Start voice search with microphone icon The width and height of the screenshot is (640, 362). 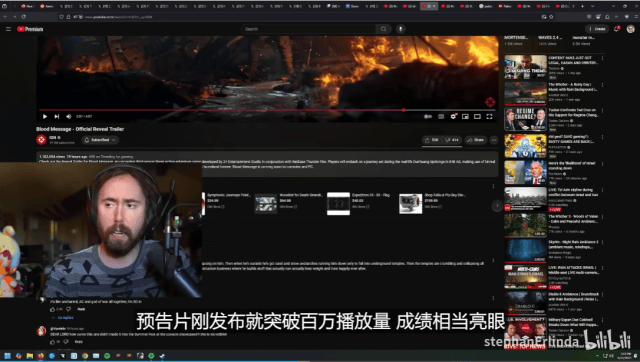pyautogui.click(x=400, y=29)
